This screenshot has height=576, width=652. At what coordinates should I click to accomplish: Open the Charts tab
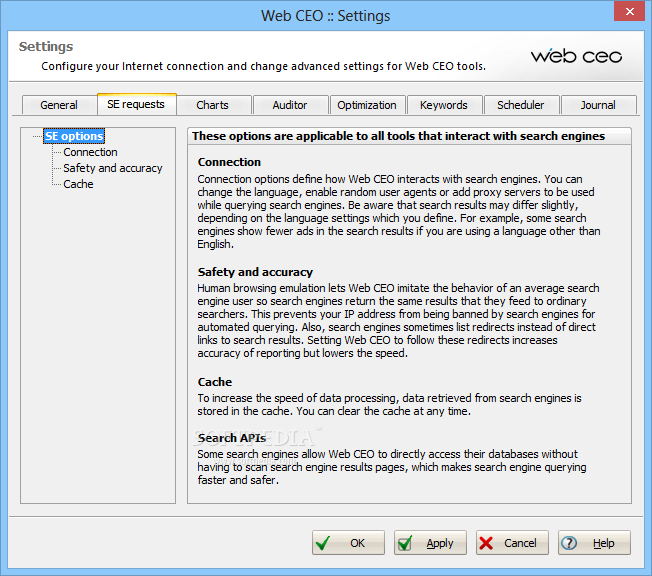pos(212,105)
